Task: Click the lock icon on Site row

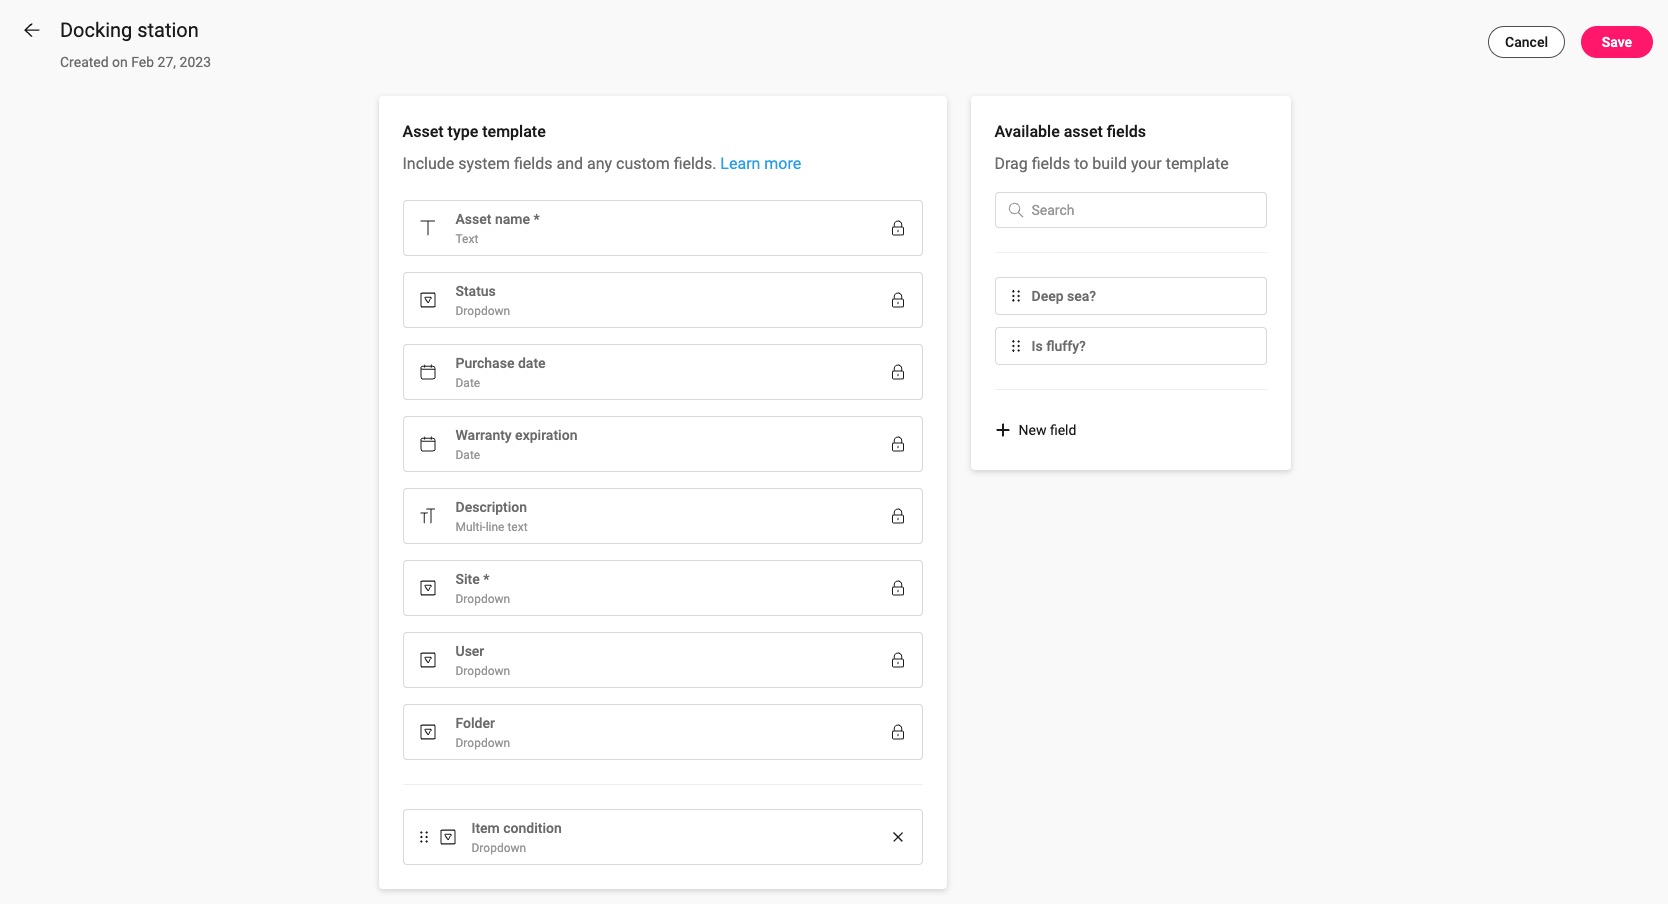Action: (x=898, y=588)
